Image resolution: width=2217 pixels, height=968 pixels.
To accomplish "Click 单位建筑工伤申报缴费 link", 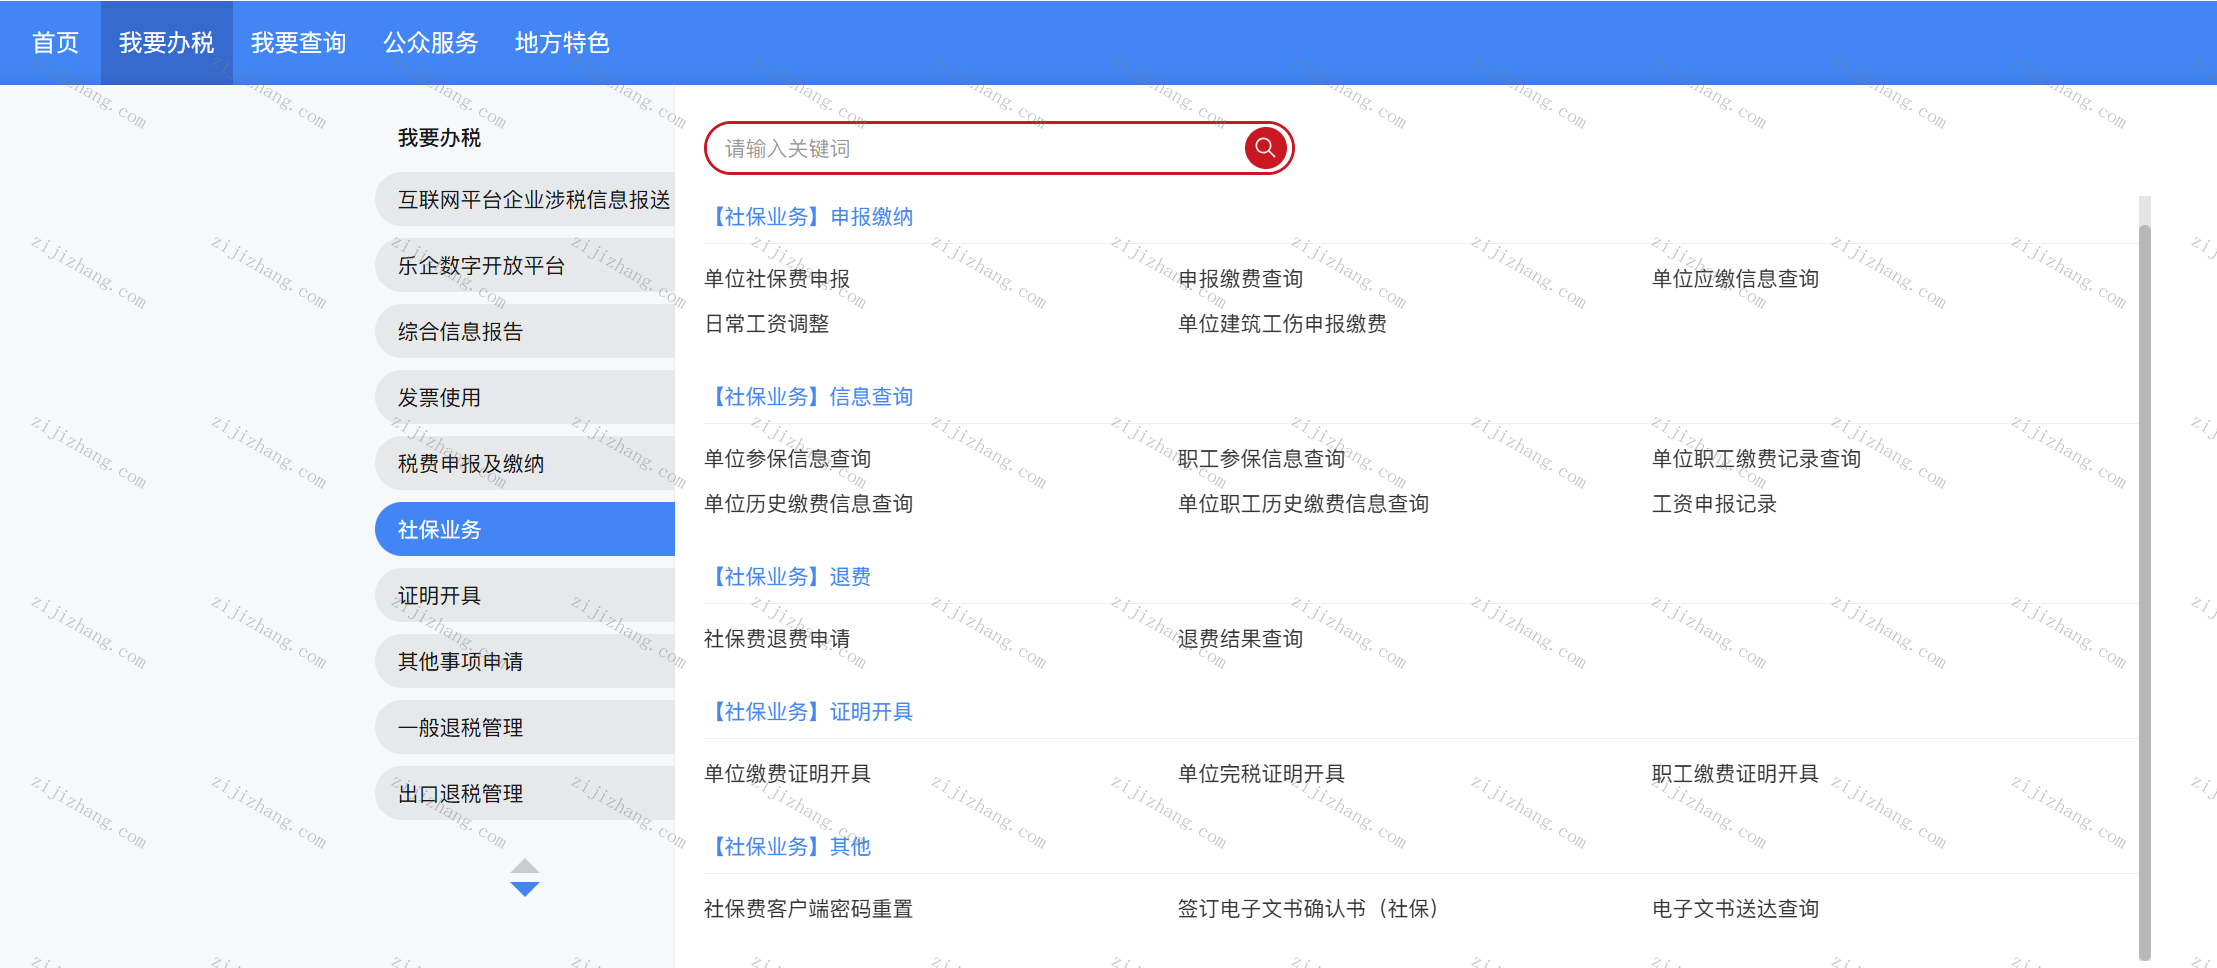I will 1282,324.
